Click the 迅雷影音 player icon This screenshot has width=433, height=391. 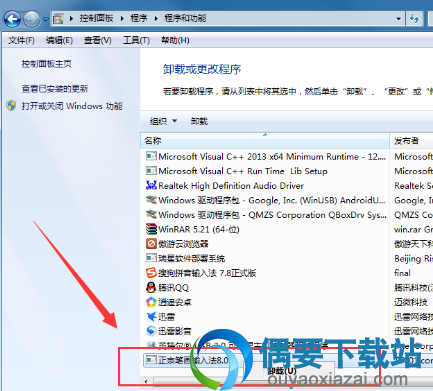click(151, 331)
